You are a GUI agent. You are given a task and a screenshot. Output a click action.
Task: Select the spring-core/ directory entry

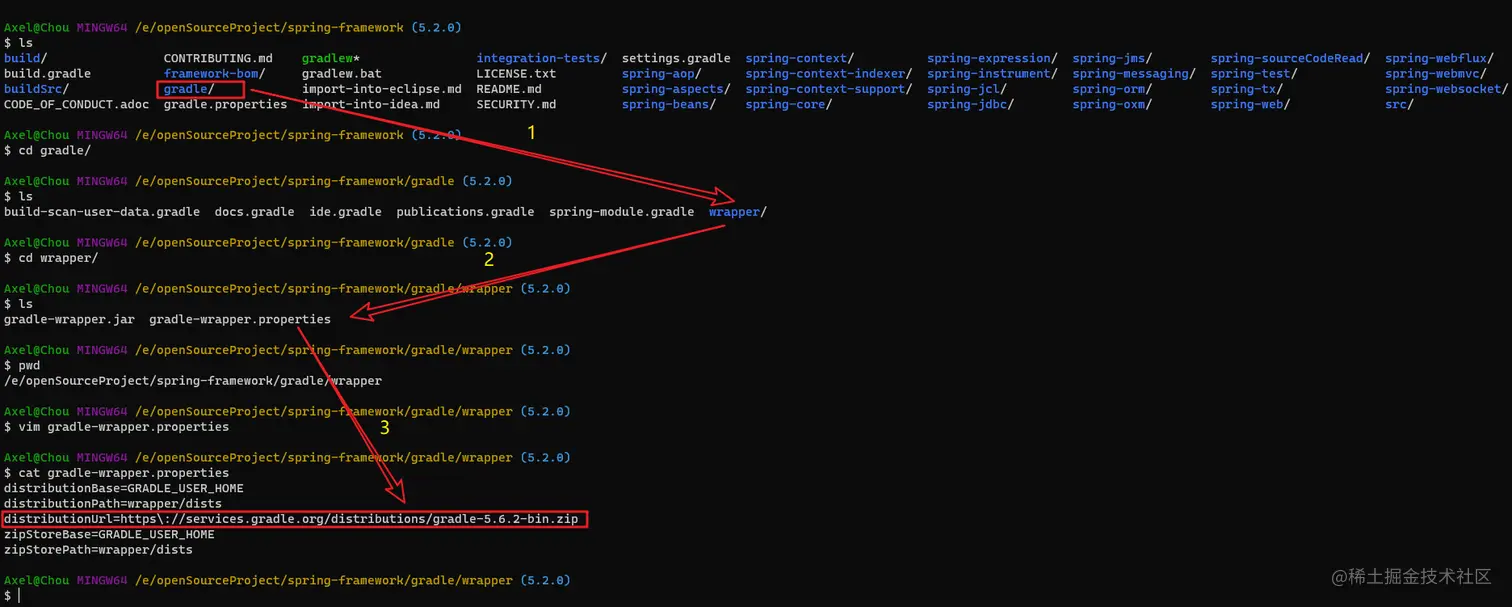click(789, 104)
